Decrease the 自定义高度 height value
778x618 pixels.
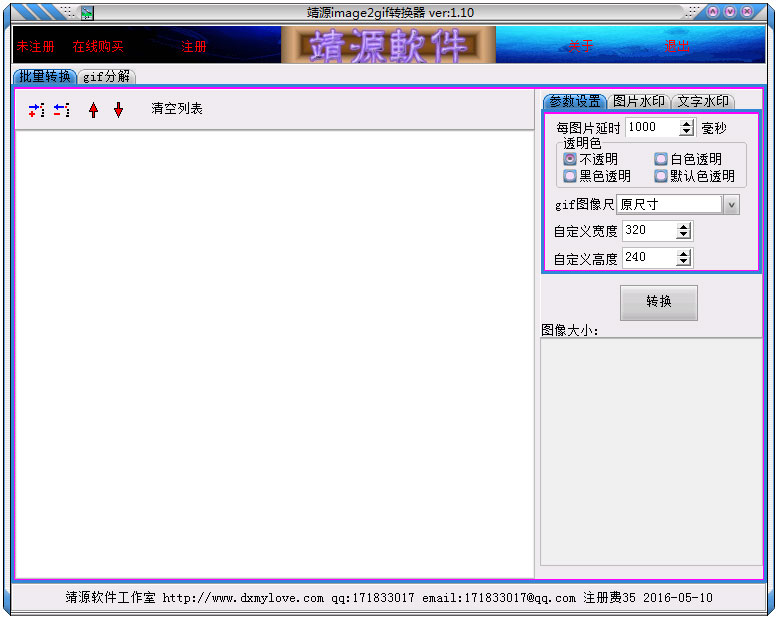point(684,262)
